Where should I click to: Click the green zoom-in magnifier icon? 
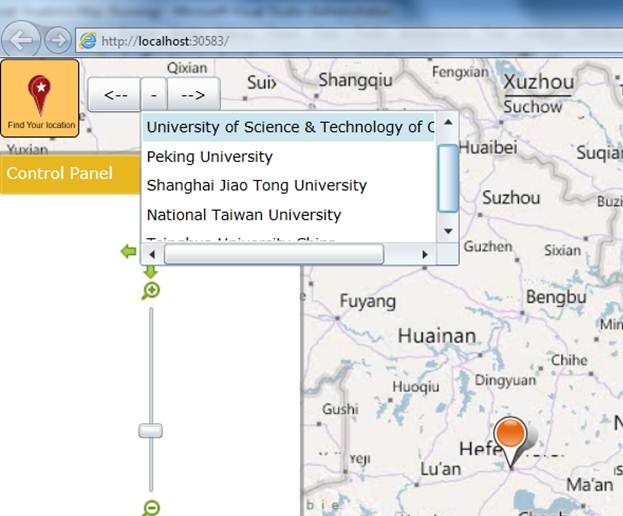[x=151, y=291]
